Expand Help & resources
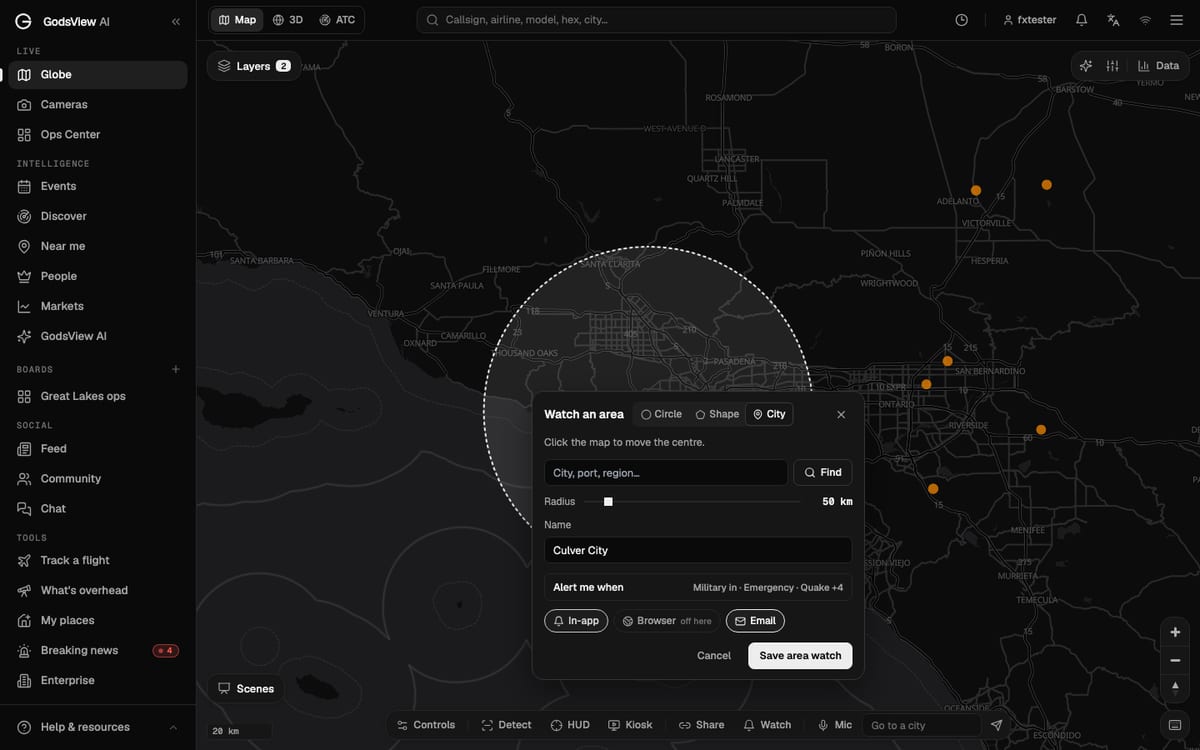The height and width of the screenshot is (750, 1200). [98, 727]
